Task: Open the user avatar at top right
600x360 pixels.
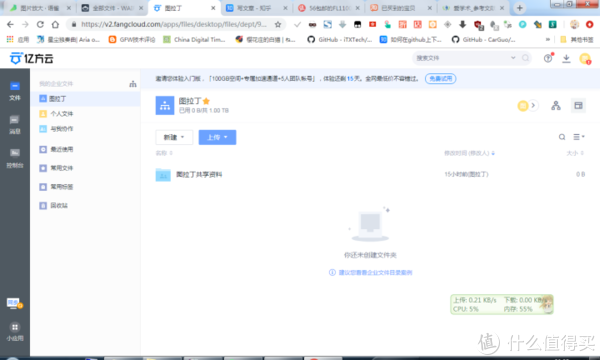Action: tap(585, 59)
